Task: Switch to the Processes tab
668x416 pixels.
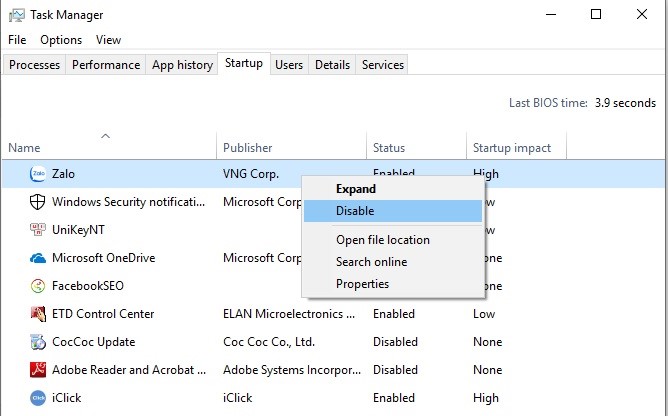Action: [35, 65]
